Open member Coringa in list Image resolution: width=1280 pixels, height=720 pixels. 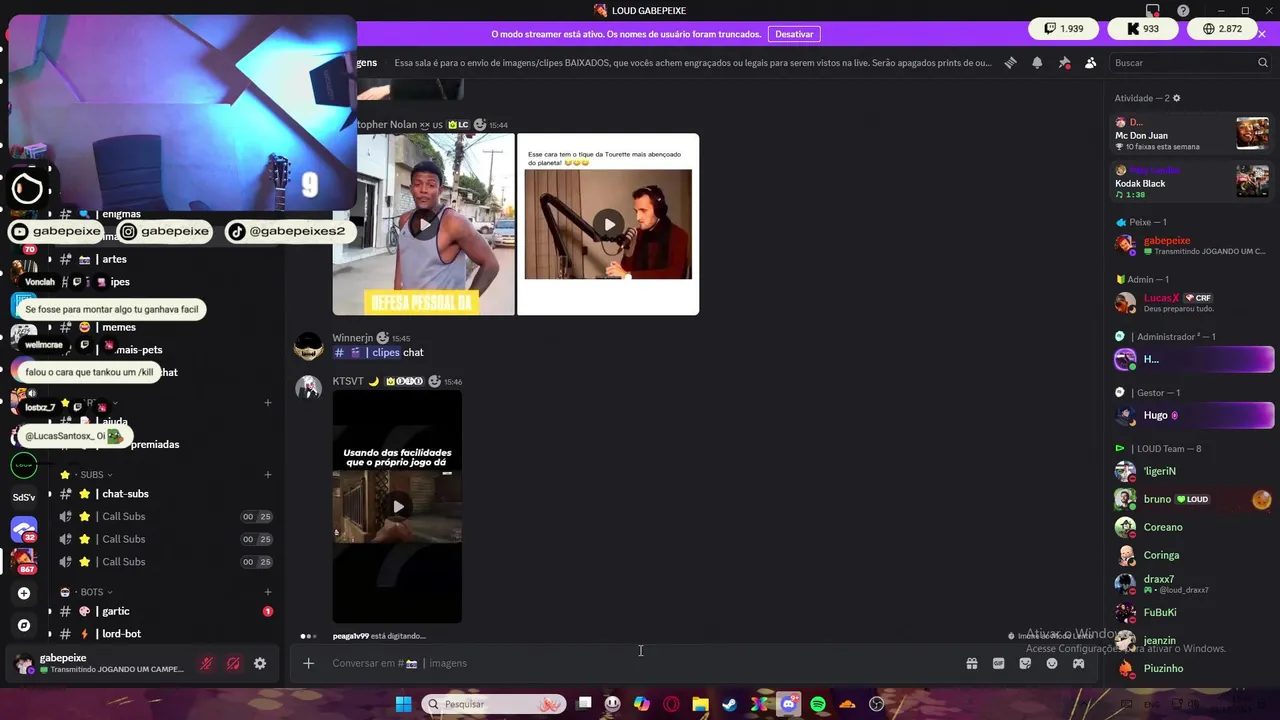point(1192,555)
